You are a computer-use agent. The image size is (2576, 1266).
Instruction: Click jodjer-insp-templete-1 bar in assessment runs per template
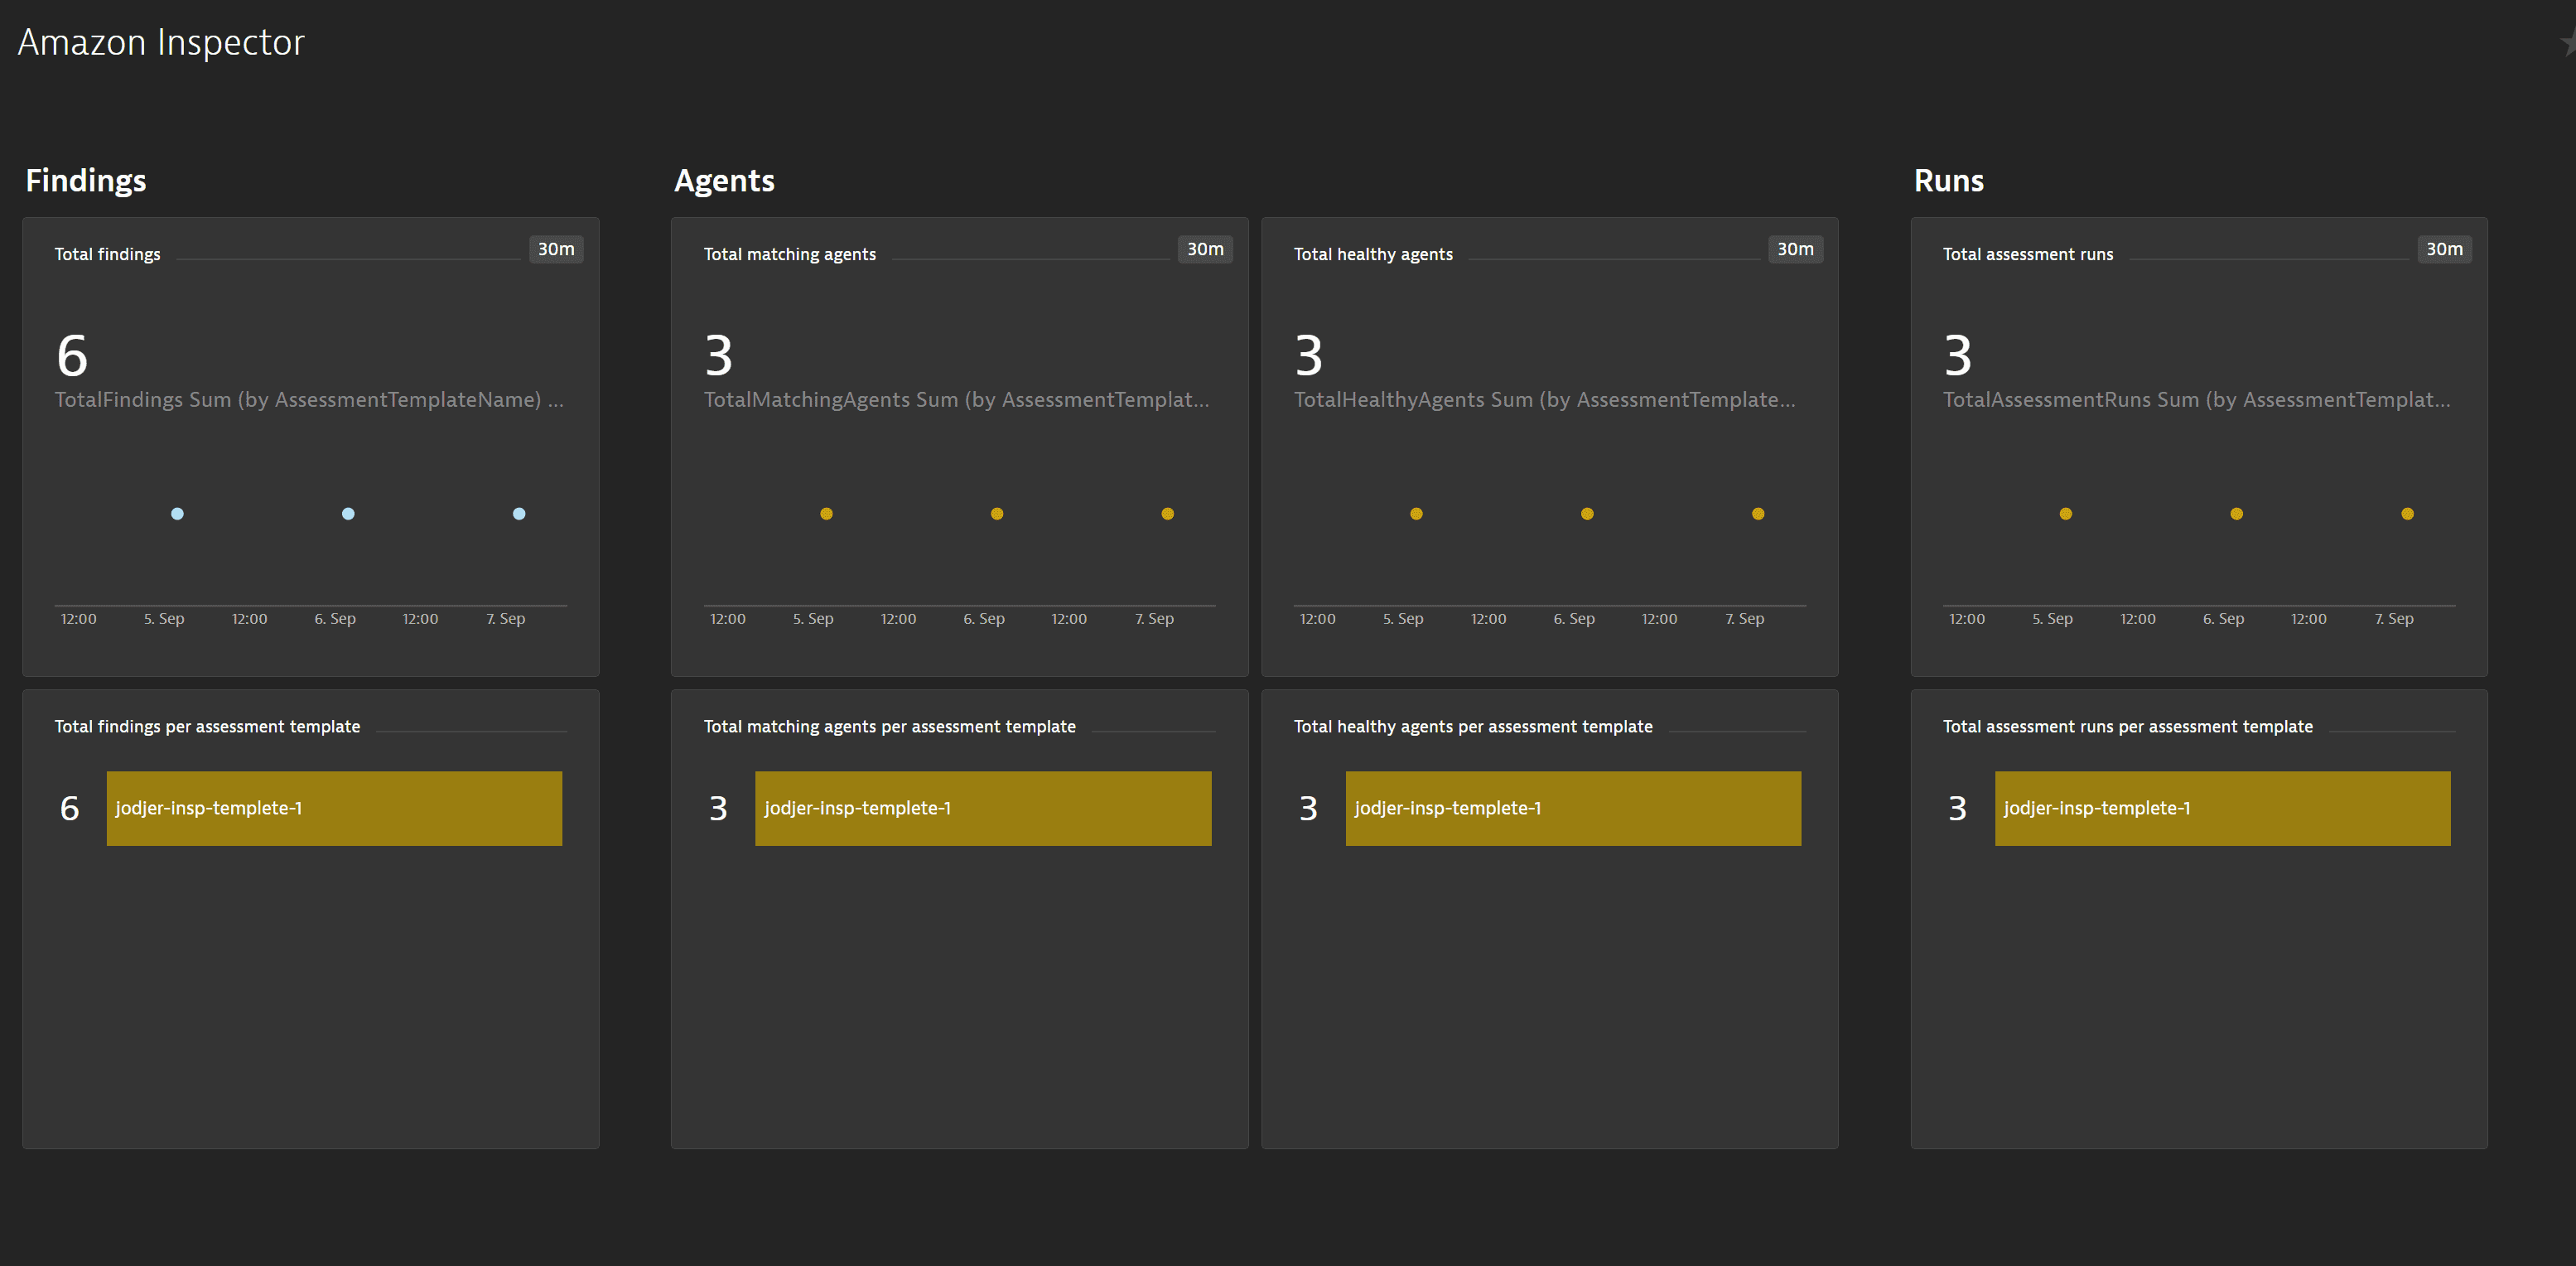2222,808
